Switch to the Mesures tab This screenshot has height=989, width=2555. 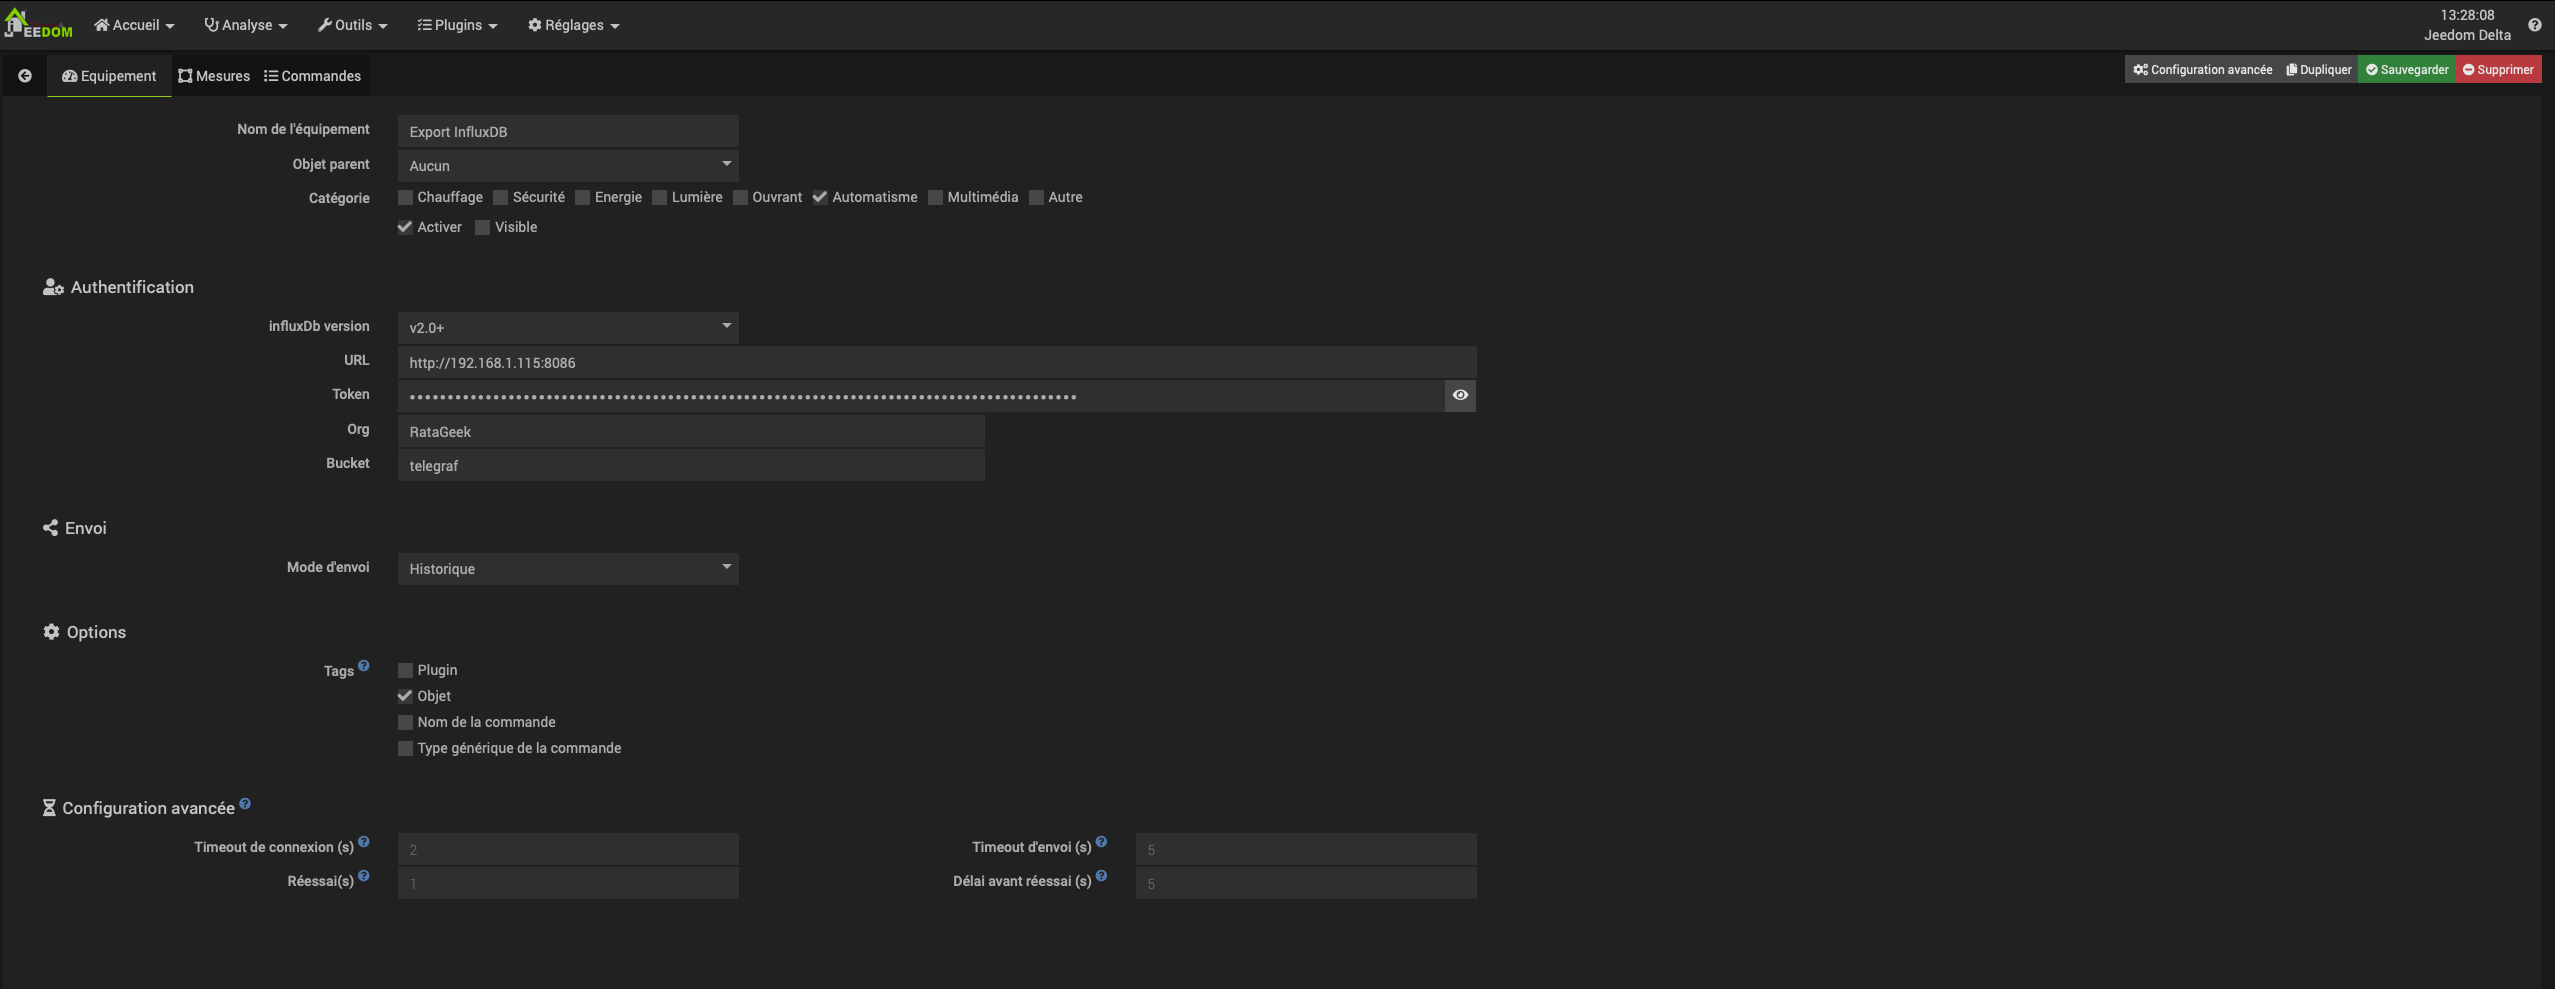(x=214, y=76)
